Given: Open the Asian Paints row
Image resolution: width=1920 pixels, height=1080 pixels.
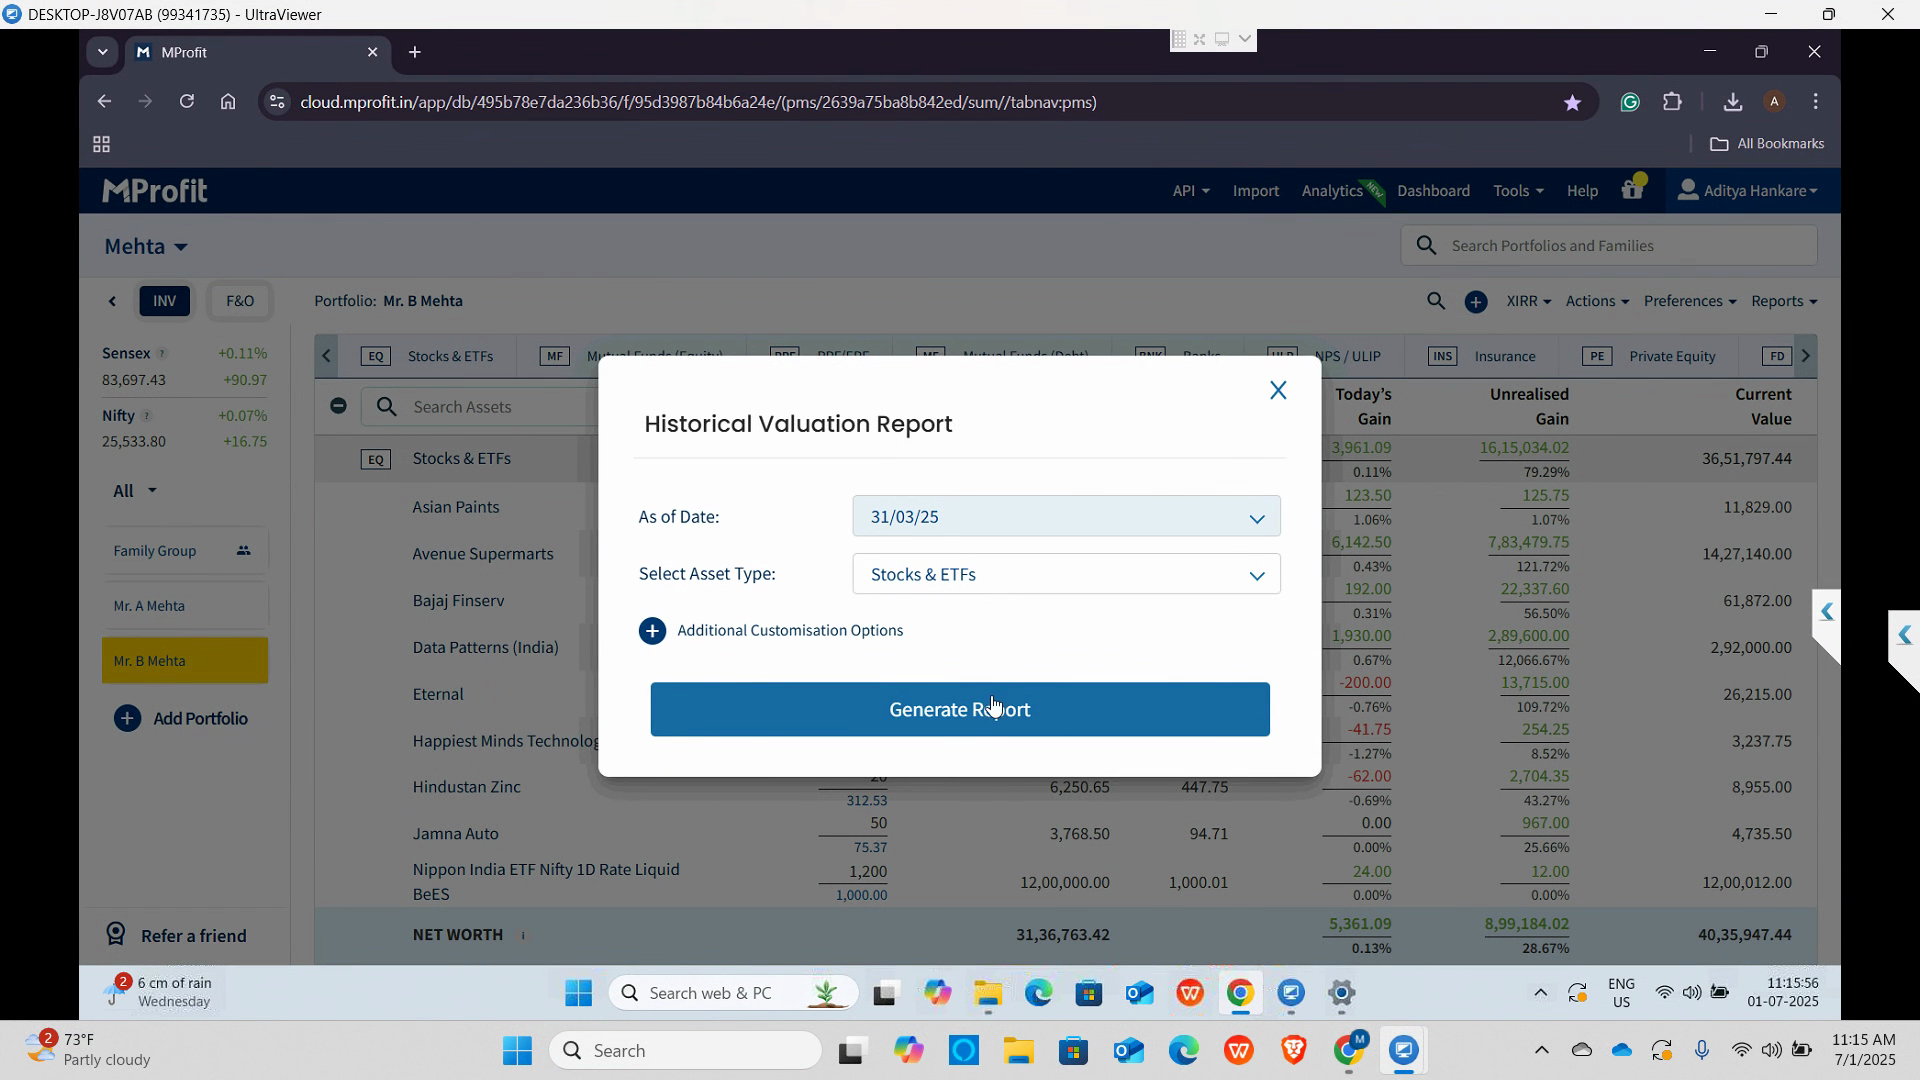Looking at the screenshot, I should (456, 507).
